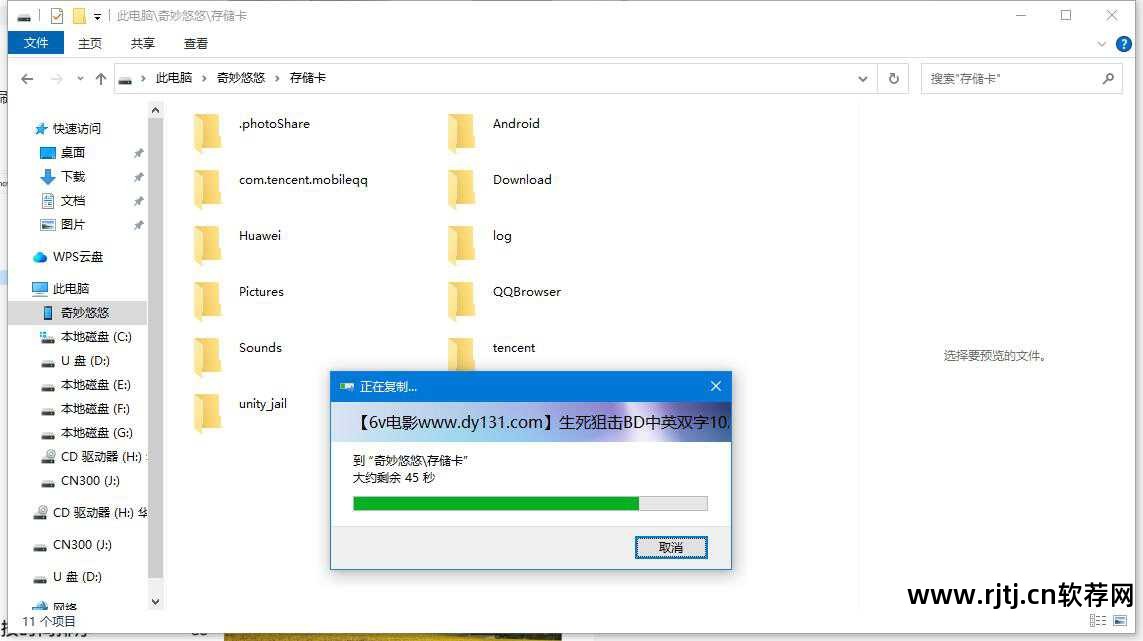Screen dimensions: 1143x641
Task: Open 本地磁盘 (G:) drive
Action: [x=86, y=432]
